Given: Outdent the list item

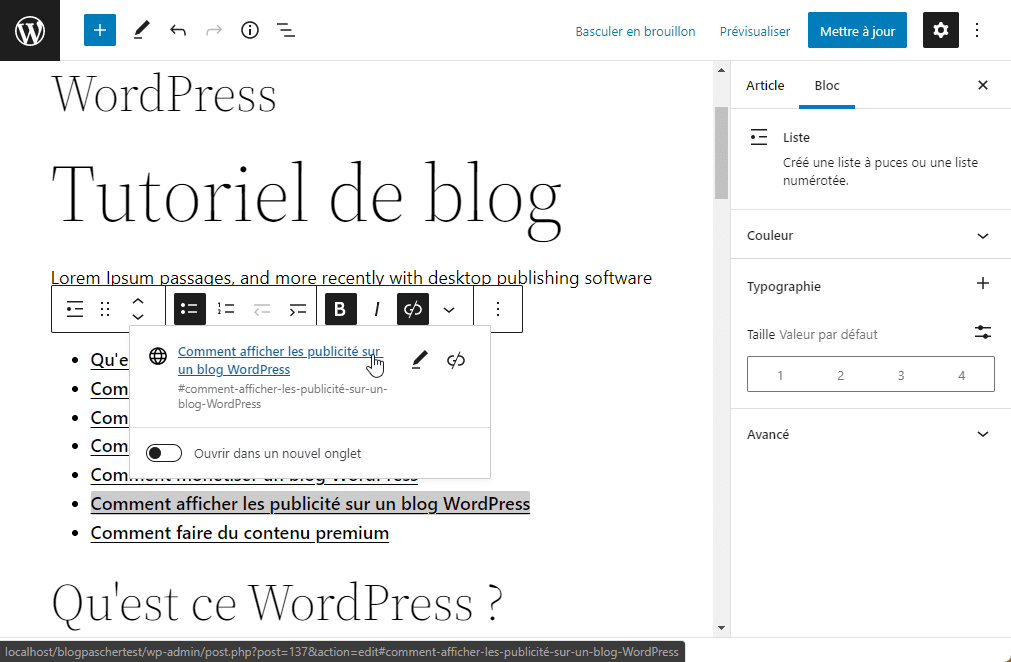Looking at the screenshot, I should tap(262, 309).
